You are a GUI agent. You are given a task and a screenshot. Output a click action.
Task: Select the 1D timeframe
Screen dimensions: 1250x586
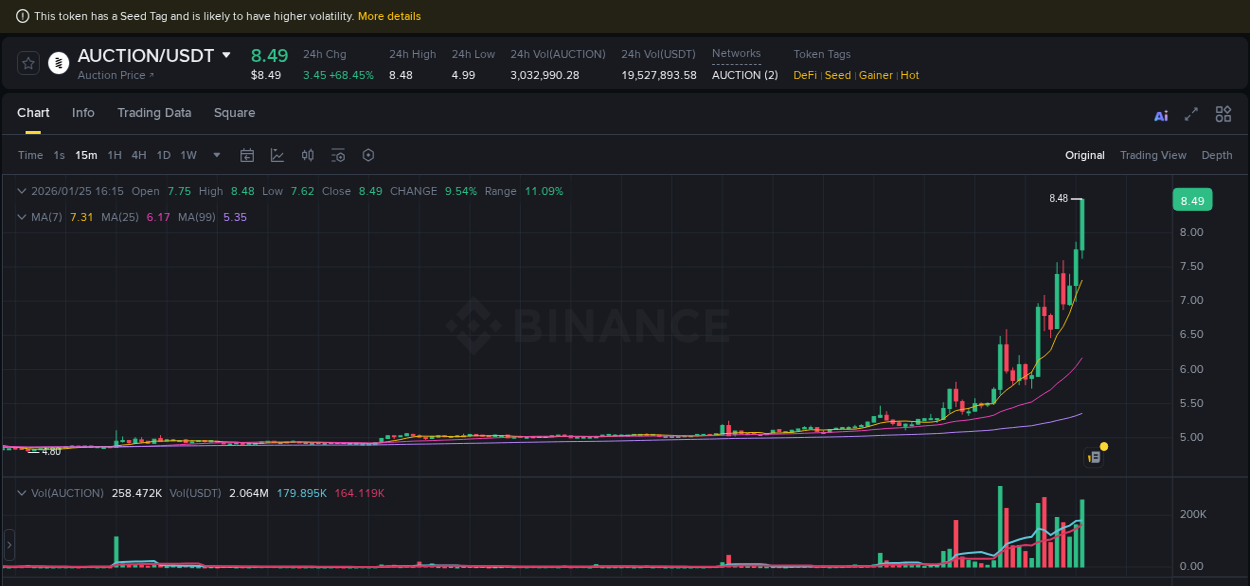point(163,155)
